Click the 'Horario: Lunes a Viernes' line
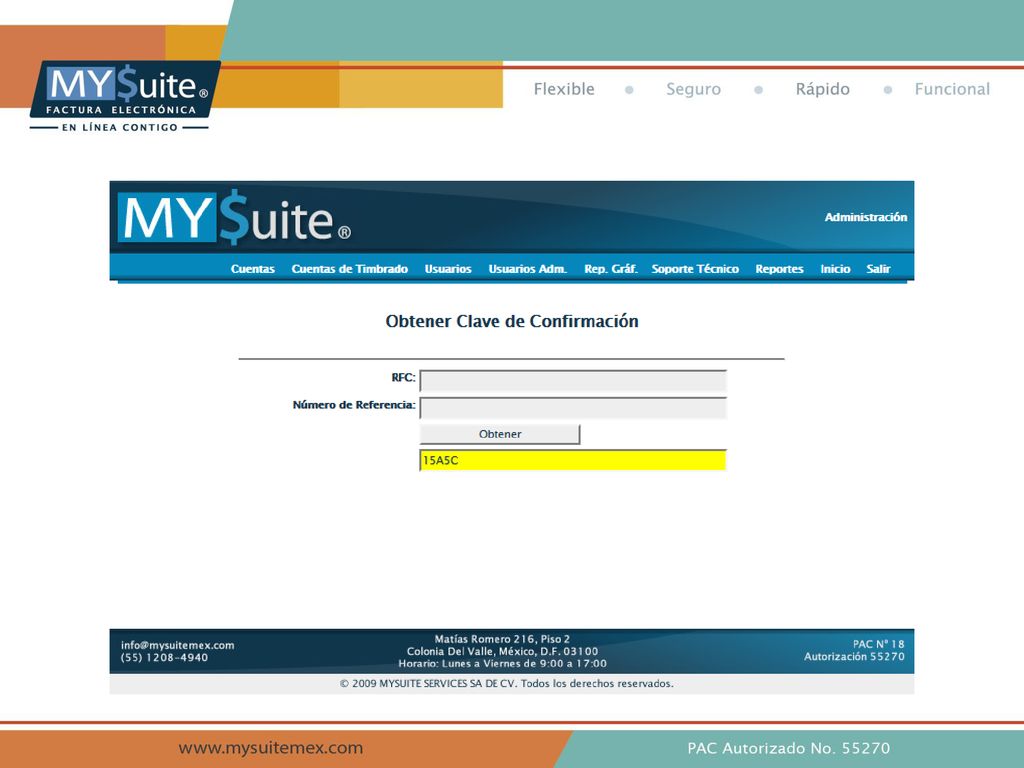The height and width of the screenshot is (768, 1024). pos(503,664)
